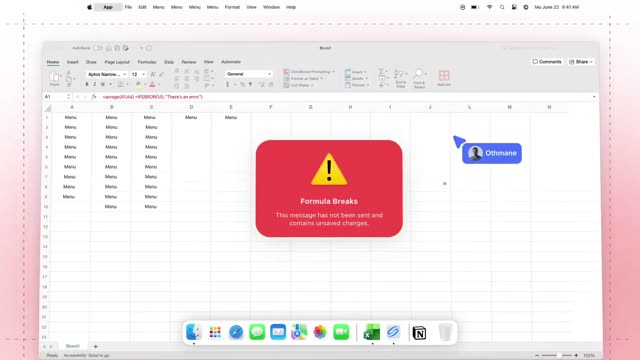
Task: Switch to the Page Layout ribbon tab
Action: coord(117,62)
